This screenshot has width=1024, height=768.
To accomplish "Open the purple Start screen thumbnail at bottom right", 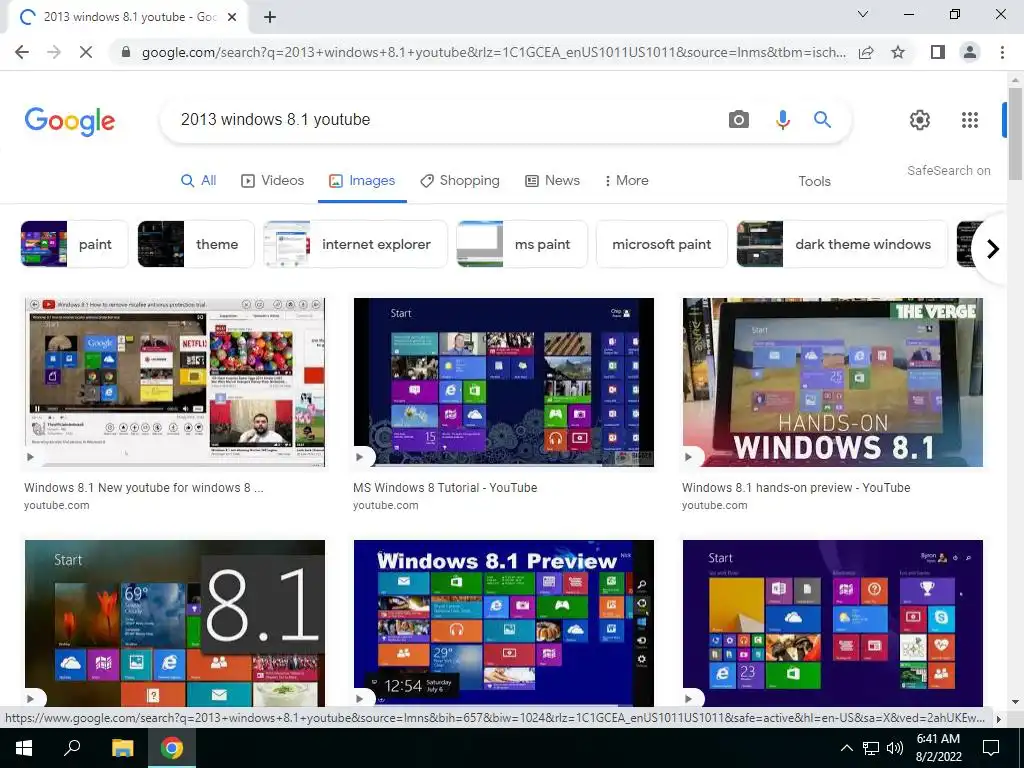I will coord(833,623).
